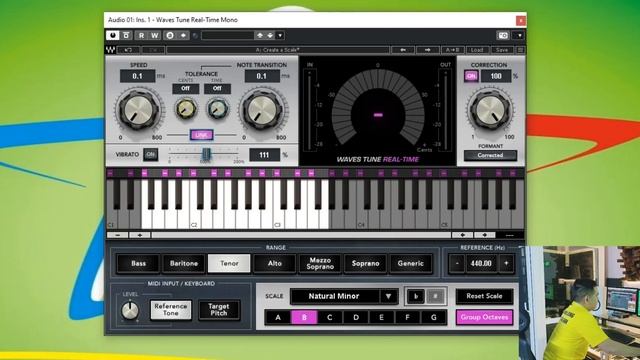
Task: Select Tenor range
Action: [x=229, y=263]
